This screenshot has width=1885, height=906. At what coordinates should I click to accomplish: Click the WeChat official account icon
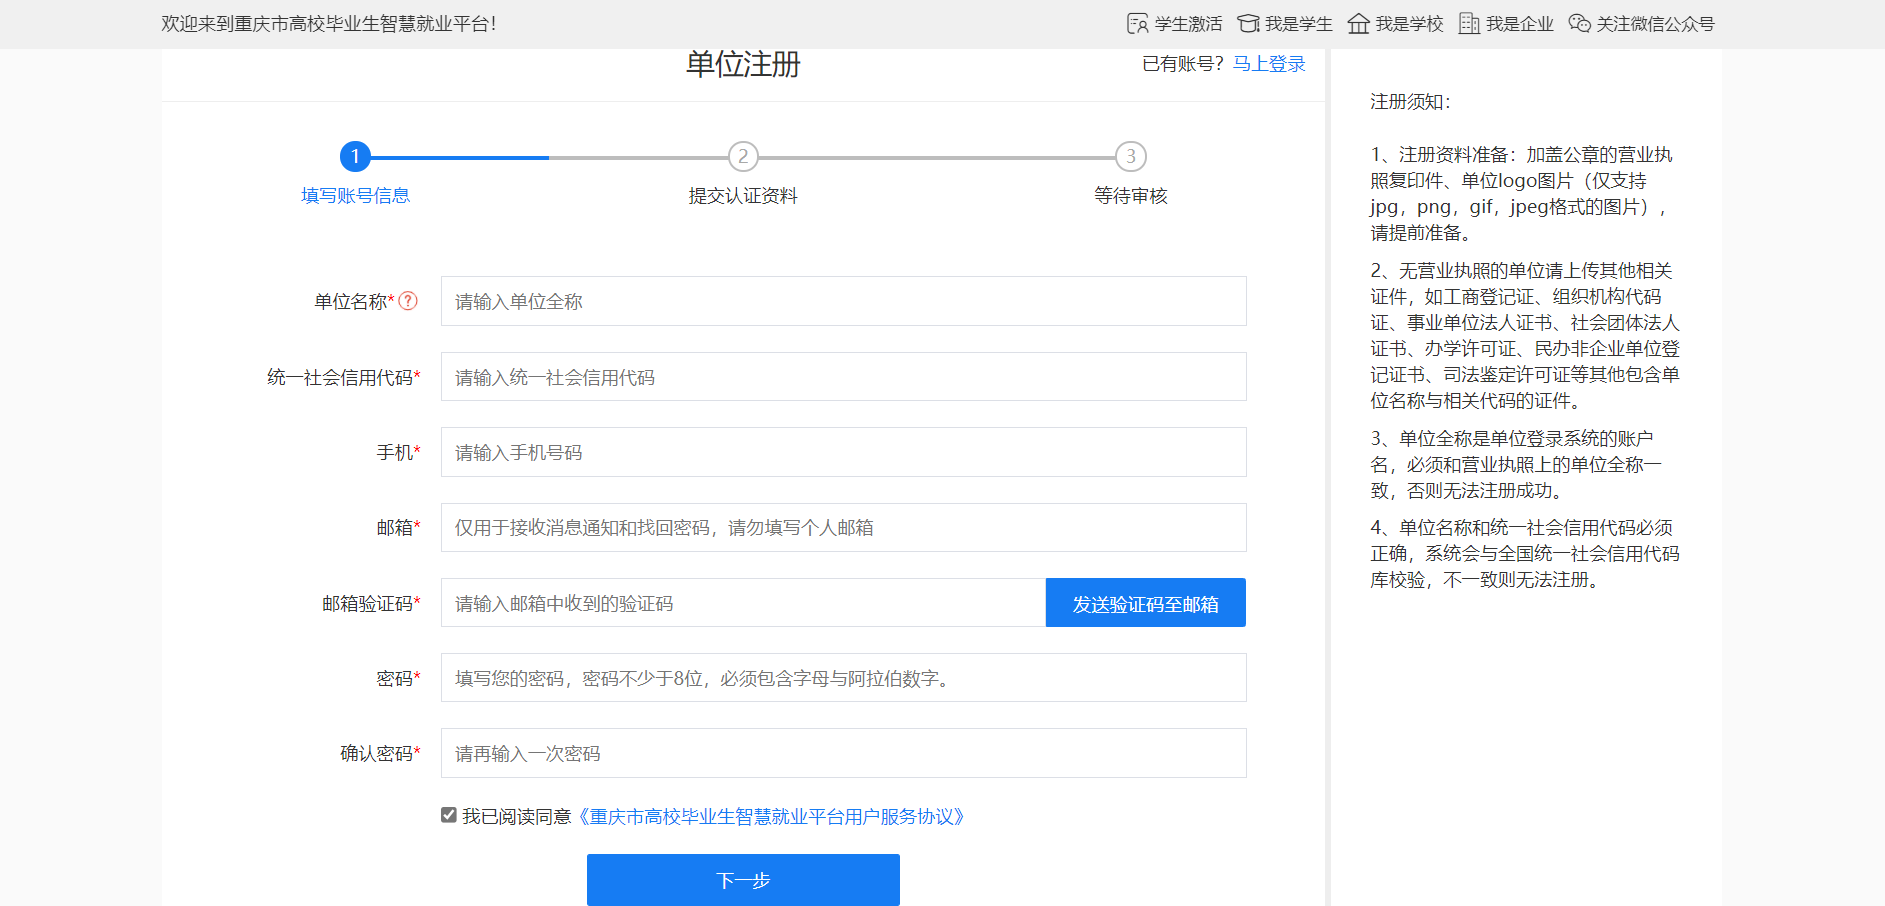[1579, 24]
